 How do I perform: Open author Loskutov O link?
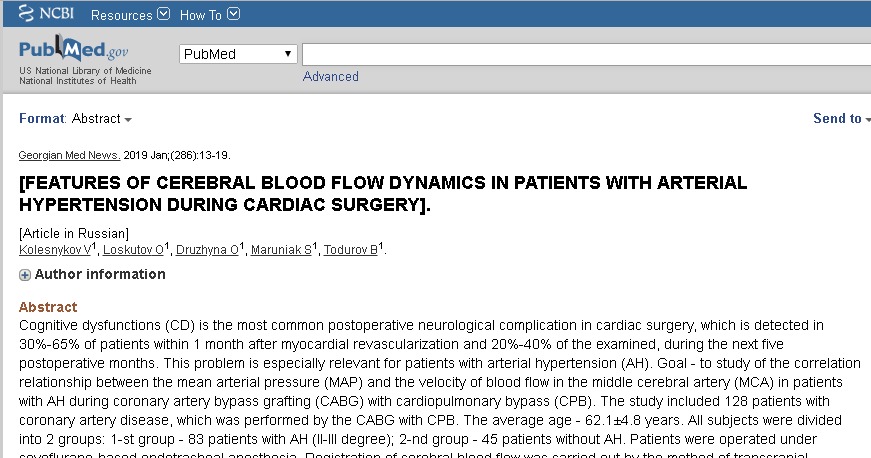[133, 250]
